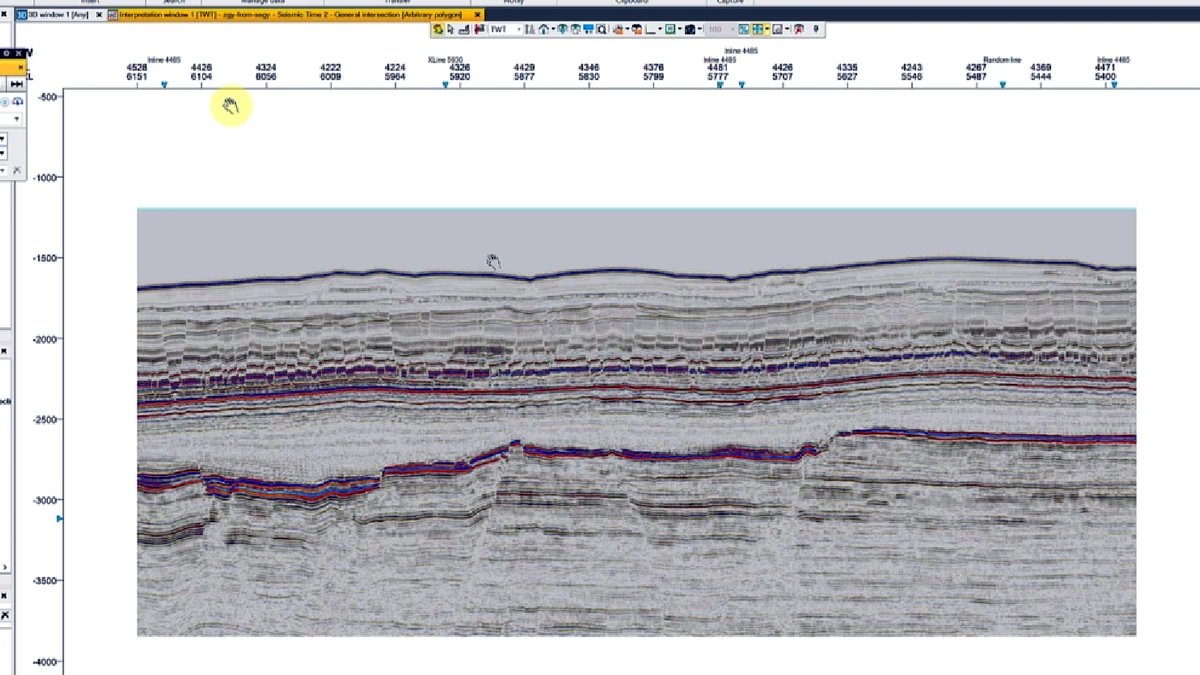Expand the arrow next to the home icon

point(553,29)
